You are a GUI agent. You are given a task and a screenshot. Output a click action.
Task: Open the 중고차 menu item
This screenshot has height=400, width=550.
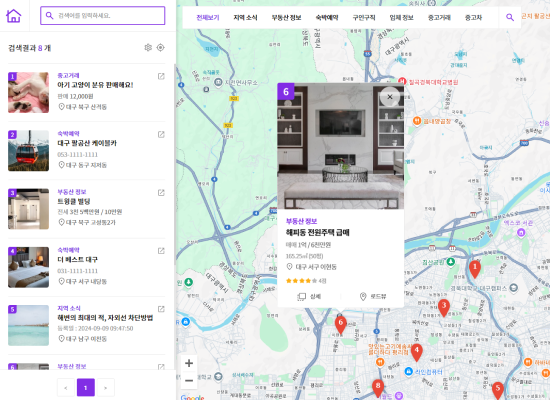(473, 18)
